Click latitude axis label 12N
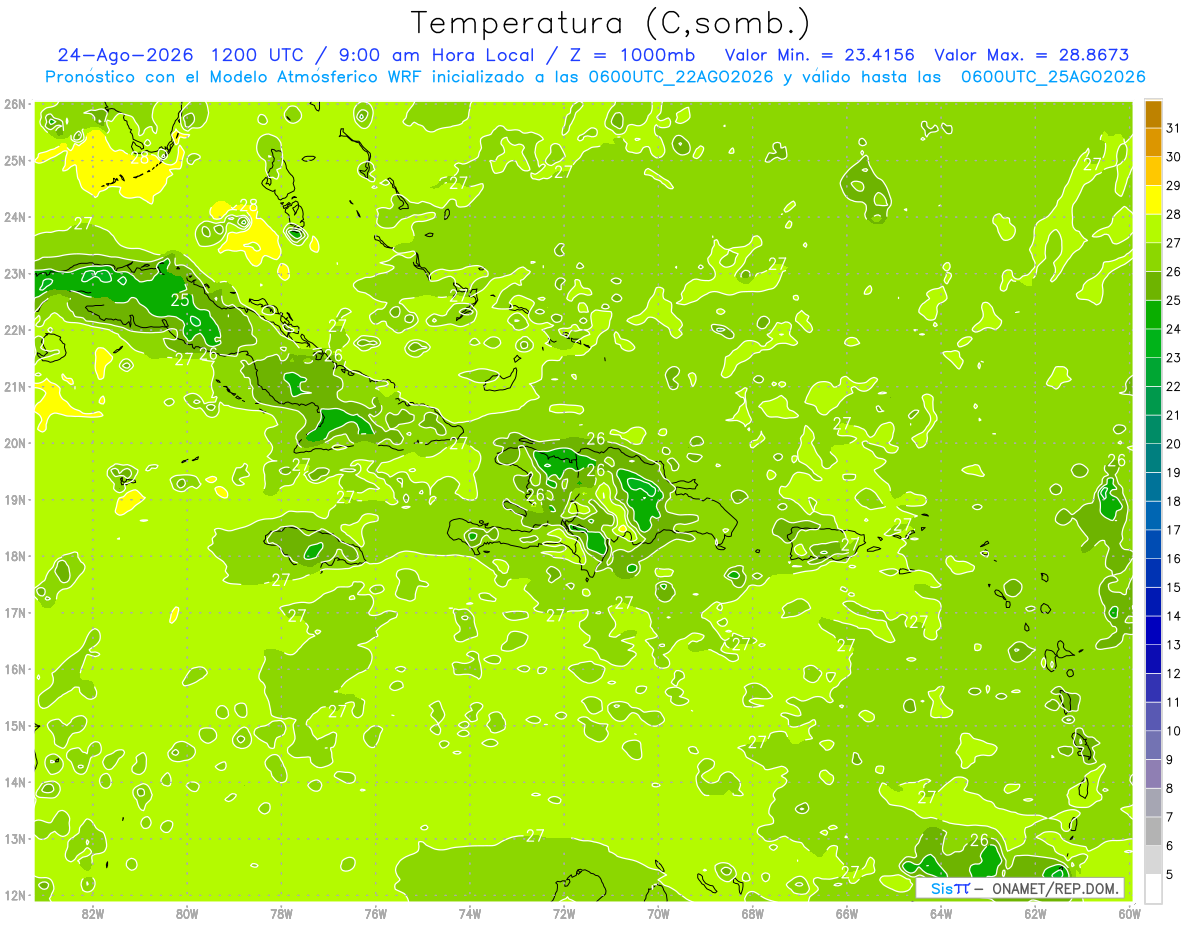The width and height of the screenshot is (1200, 927). pos(15,895)
